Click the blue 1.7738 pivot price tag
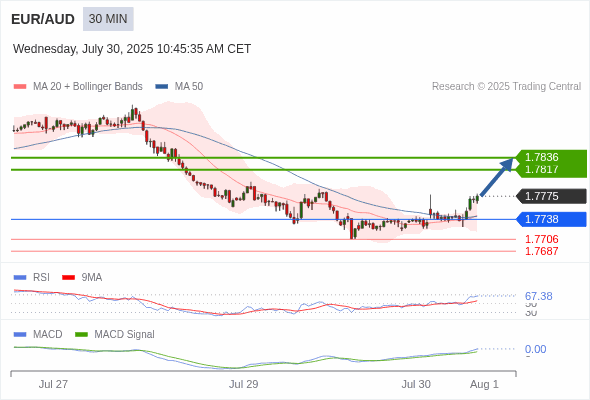 click(551, 219)
